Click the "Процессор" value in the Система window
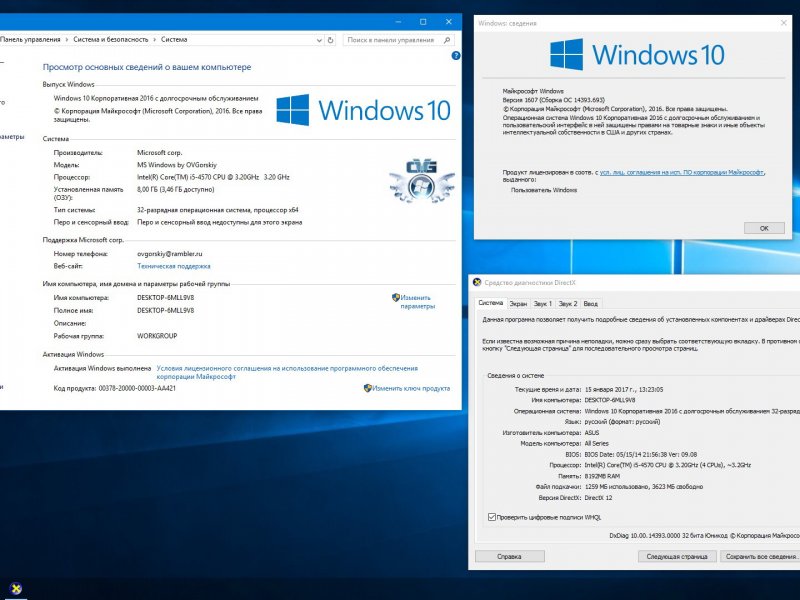Screen dimensions: 800x600 click(213, 177)
